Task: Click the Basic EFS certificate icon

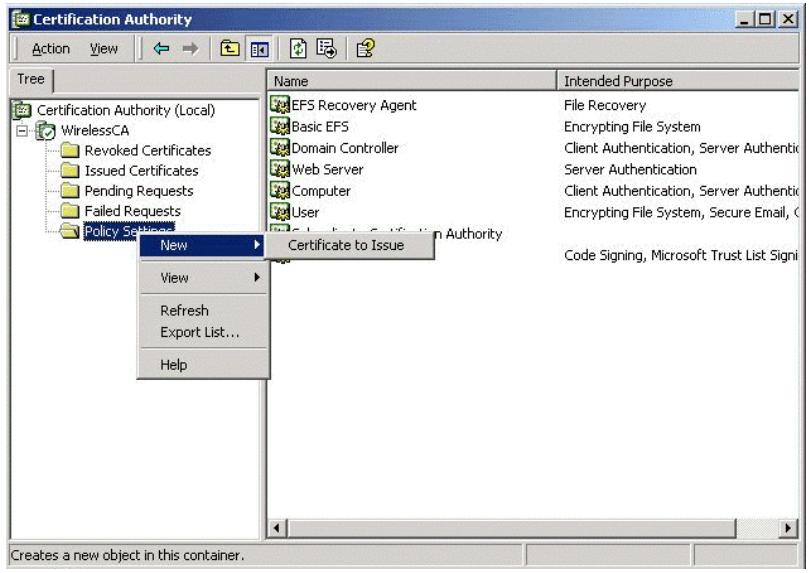Action: coord(280,126)
